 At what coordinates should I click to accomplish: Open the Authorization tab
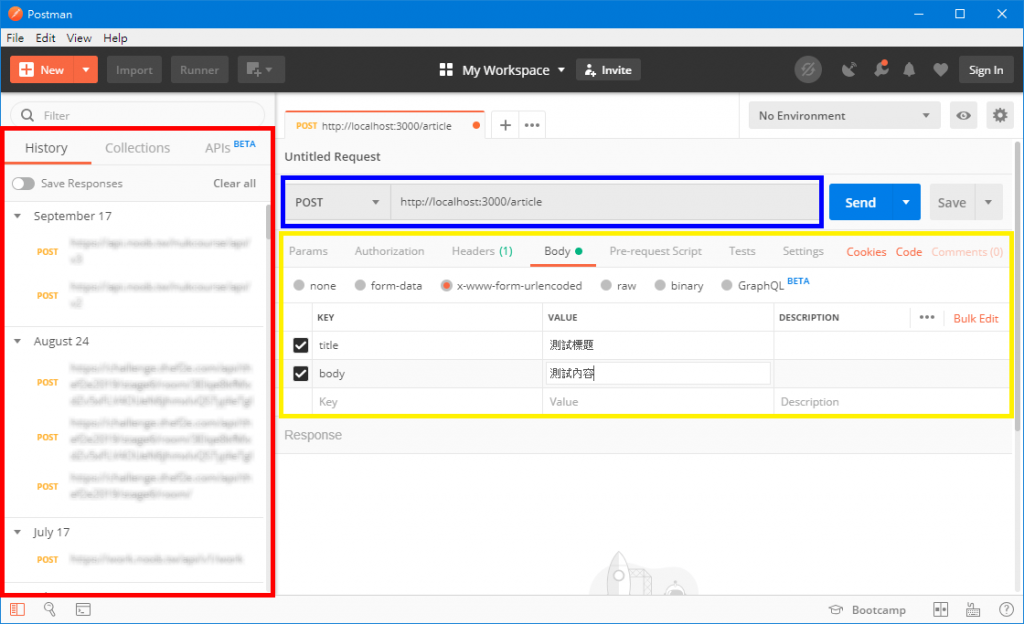[389, 251]
